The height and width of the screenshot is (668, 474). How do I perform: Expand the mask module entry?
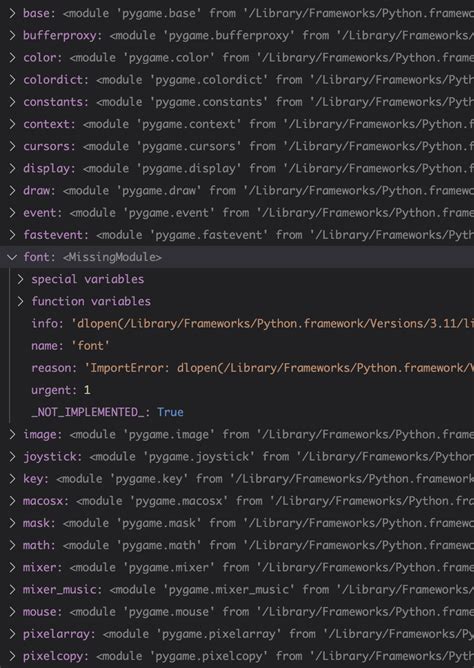(12, 523)
